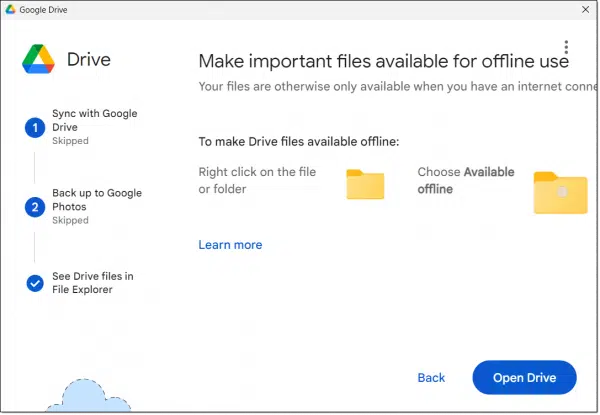Click the plain yellow folder icon
600x415 pixels.
click(x=365, y=184)
